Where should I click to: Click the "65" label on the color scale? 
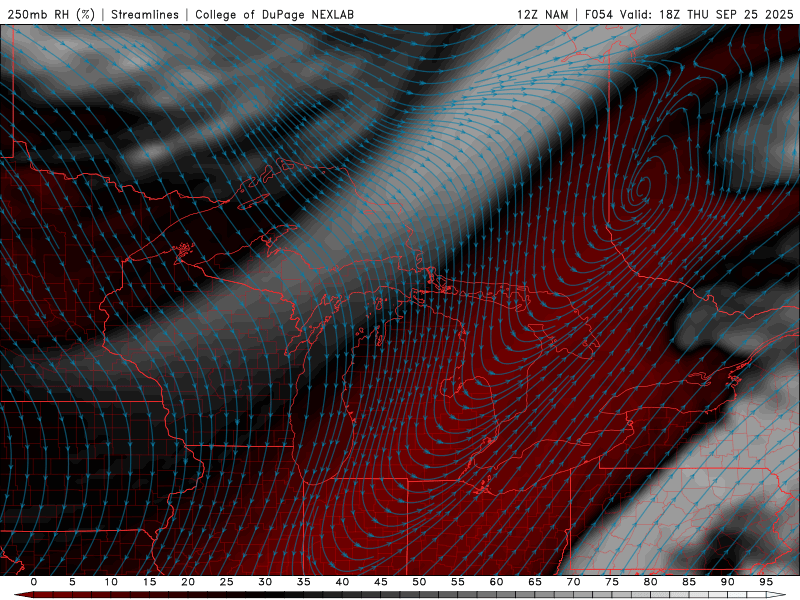click(x=535, y=582)
